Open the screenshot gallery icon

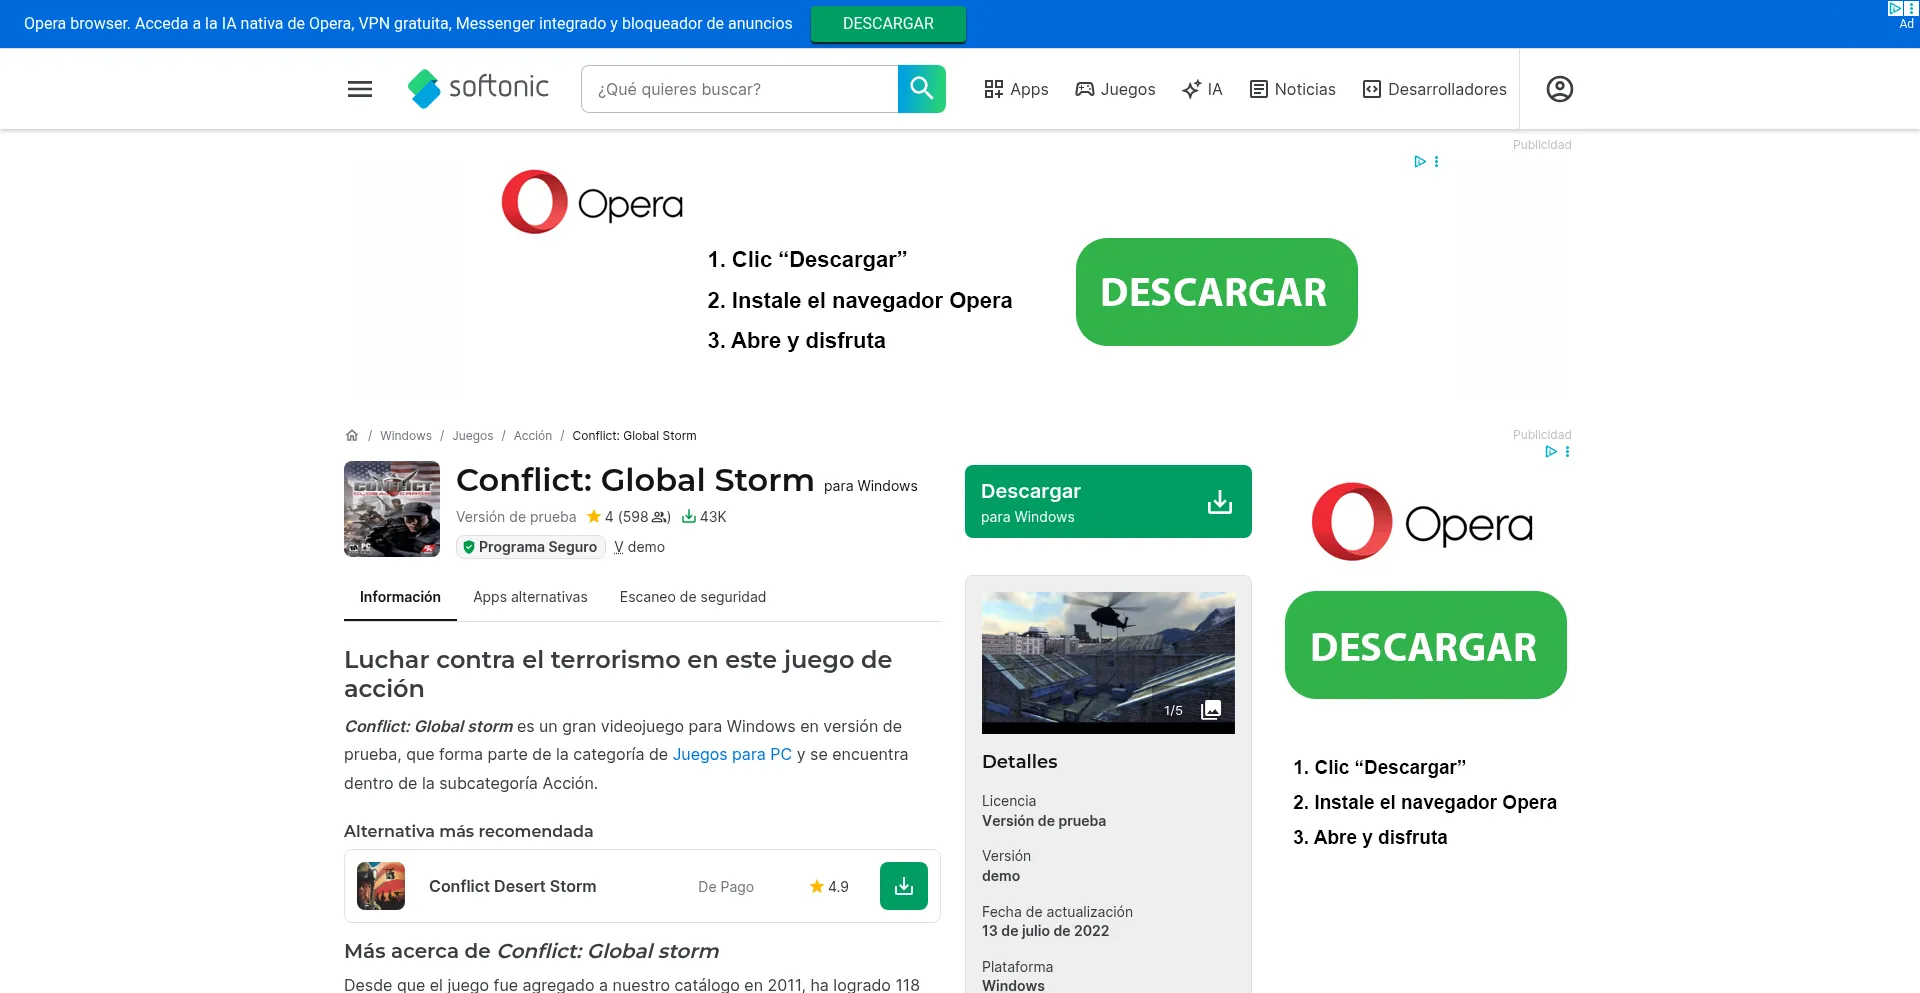(1211, 710)
